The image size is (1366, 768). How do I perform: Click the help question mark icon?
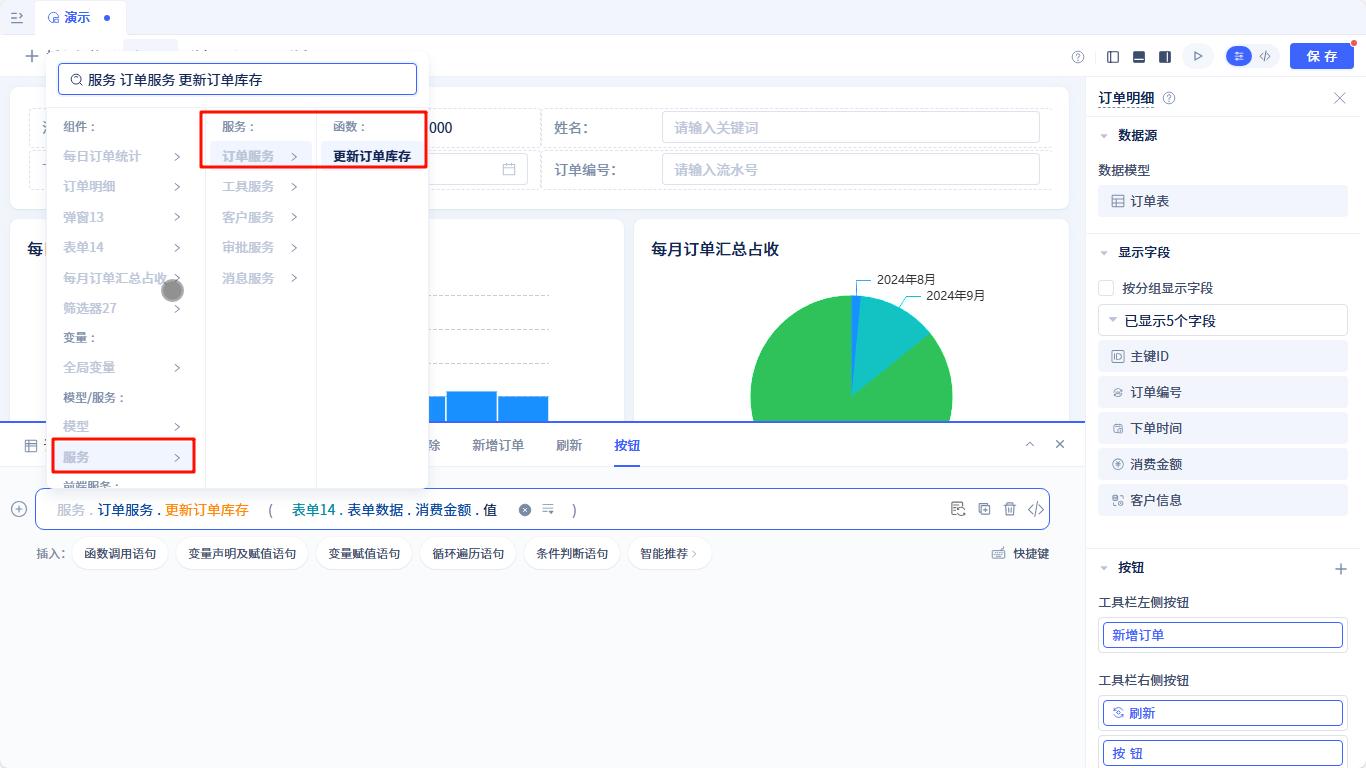point(1076,56)
